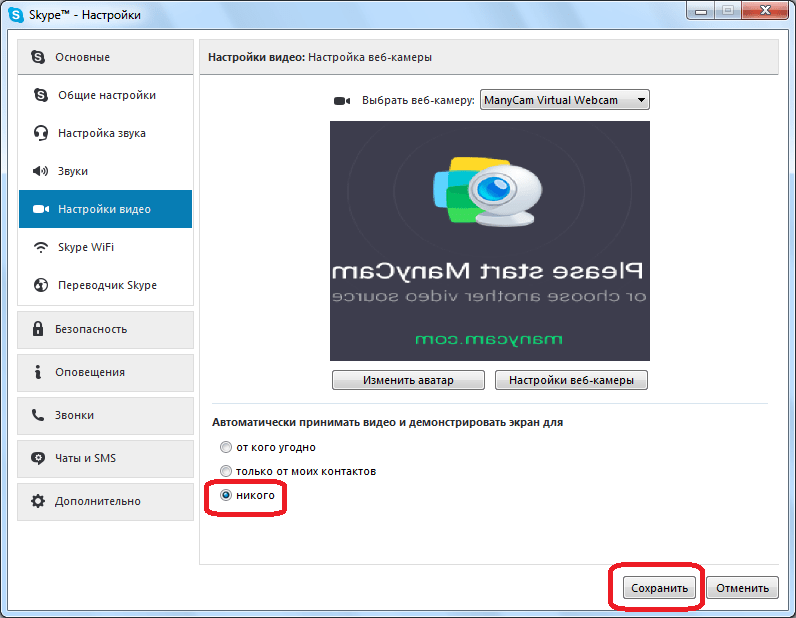Viewport: 796px width, 618px height.
Task: Click the Изменить аватар button
Action: (408, 380)
